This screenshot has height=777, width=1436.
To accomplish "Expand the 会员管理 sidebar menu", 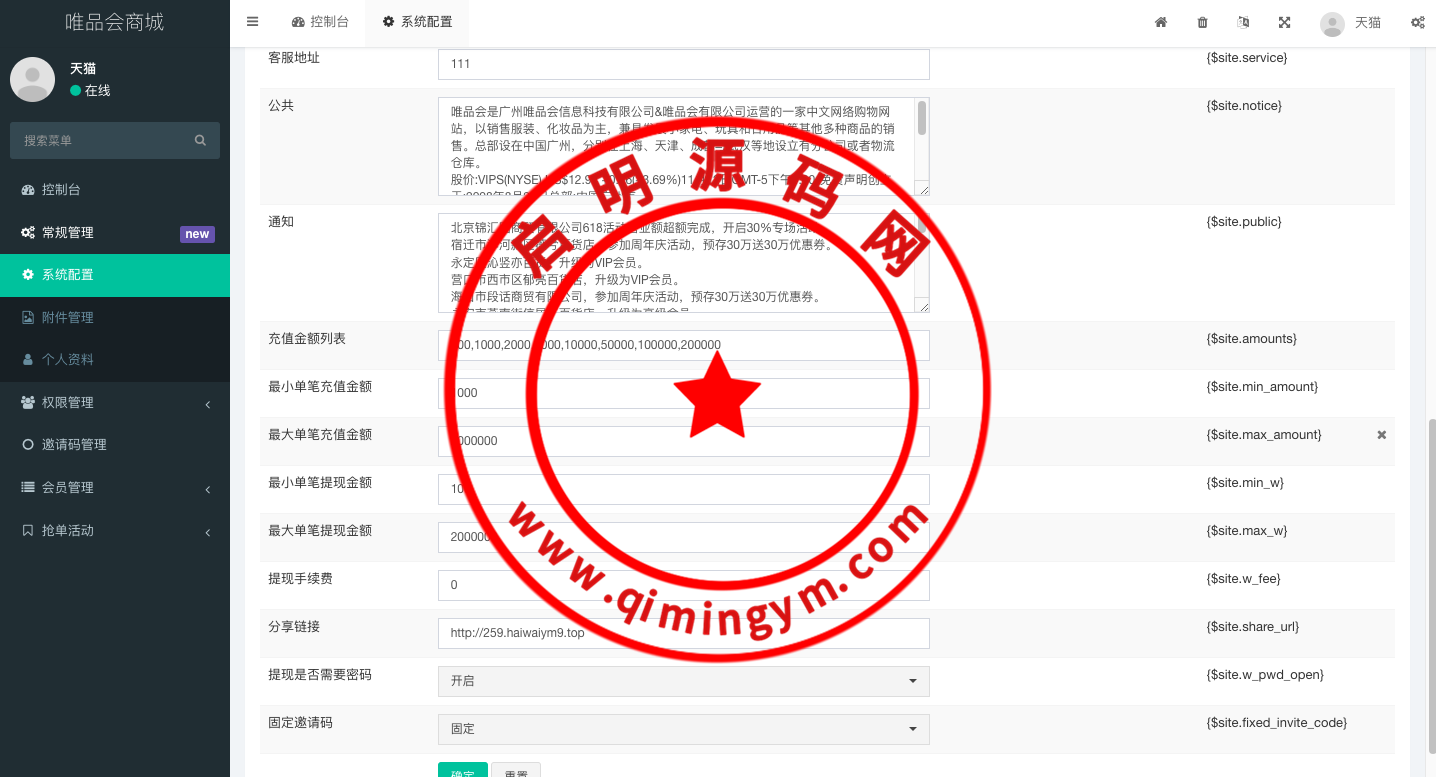I will point(115,487).
